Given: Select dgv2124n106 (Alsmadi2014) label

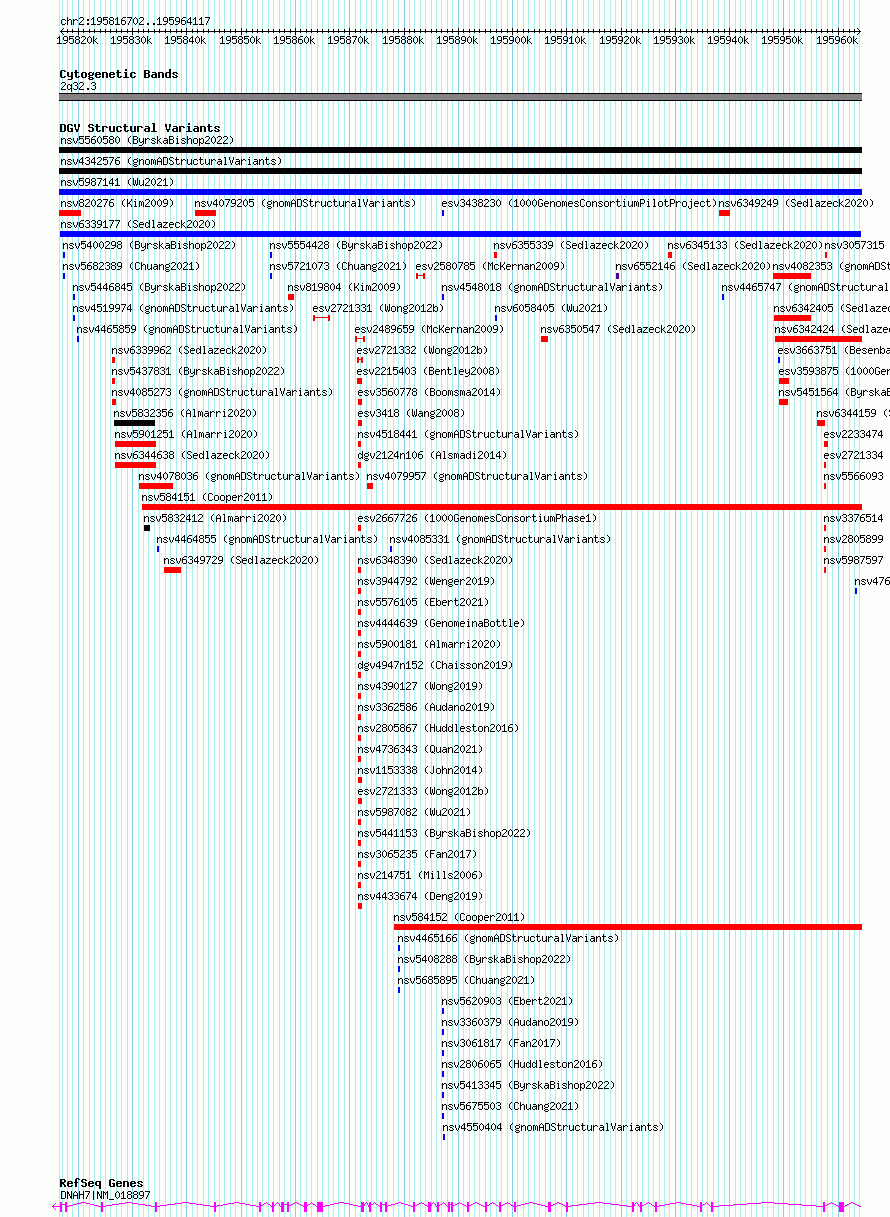Looking at the screenshot, I should click(432, 455).
